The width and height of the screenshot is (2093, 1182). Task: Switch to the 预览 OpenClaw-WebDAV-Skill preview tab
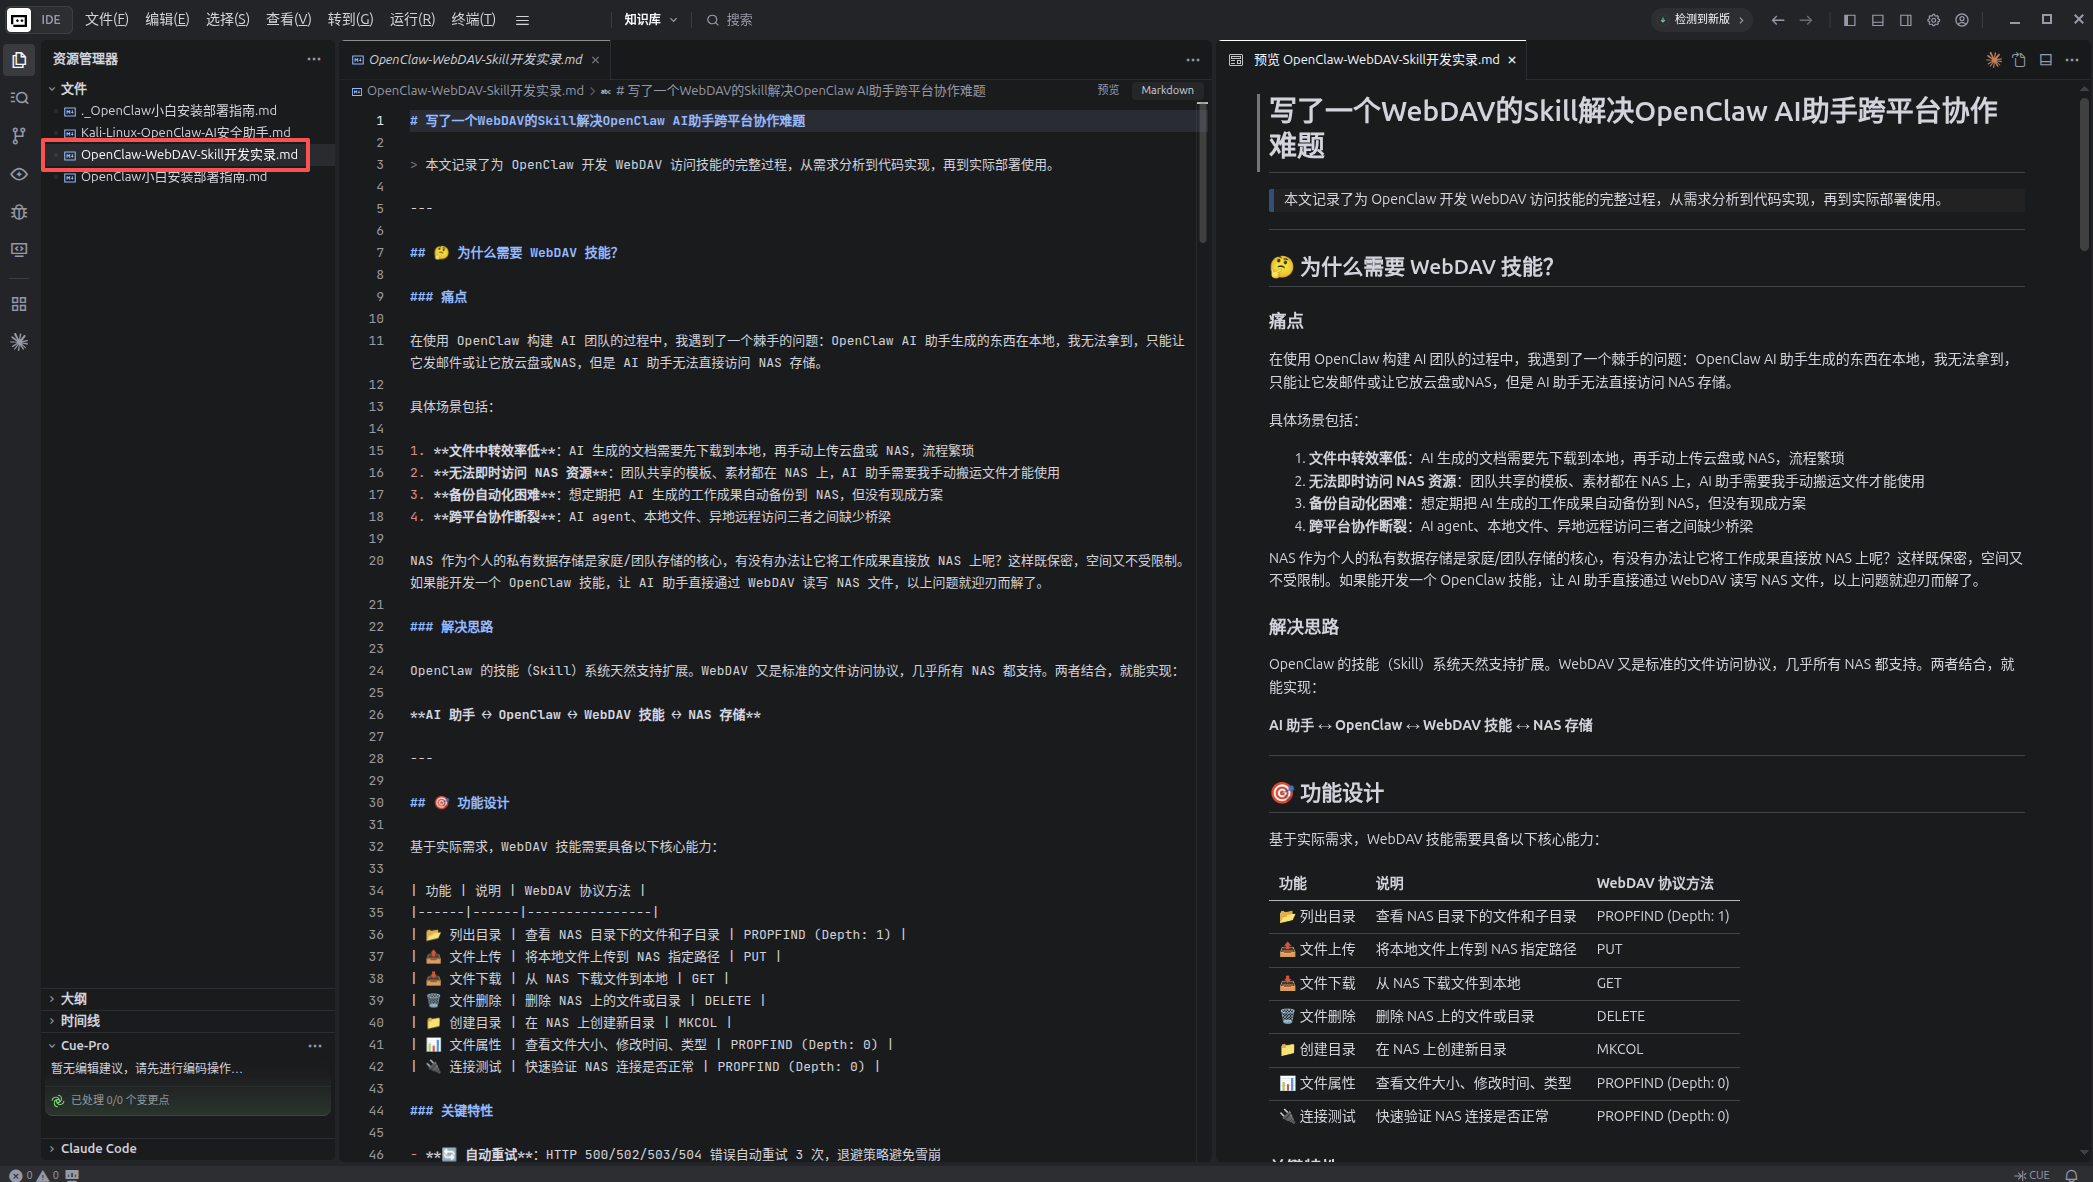[1375, 60]
